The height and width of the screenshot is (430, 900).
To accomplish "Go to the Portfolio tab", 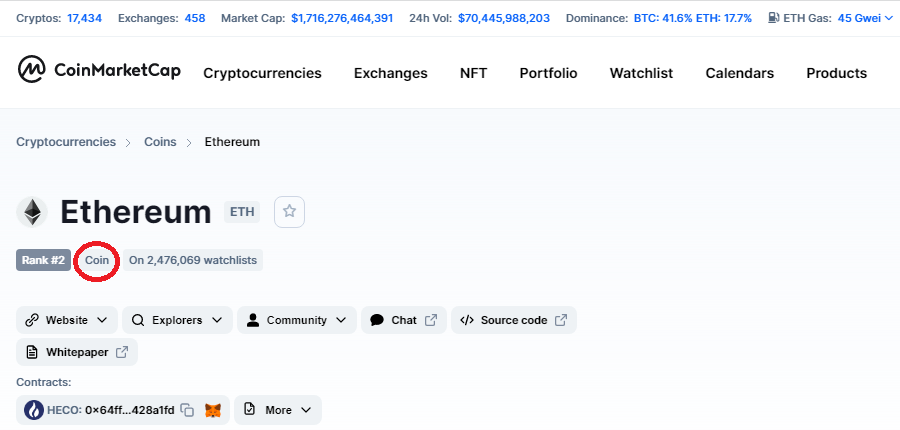I will click(548, 73).
